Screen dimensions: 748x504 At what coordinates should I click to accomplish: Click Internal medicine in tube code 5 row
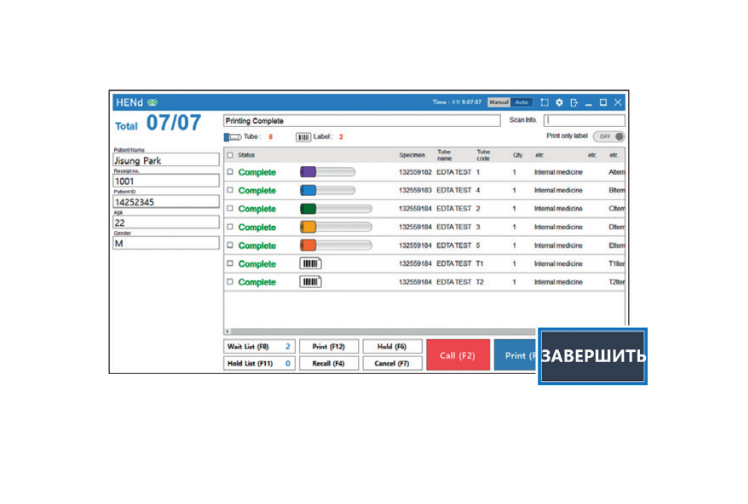coord(558,246)
